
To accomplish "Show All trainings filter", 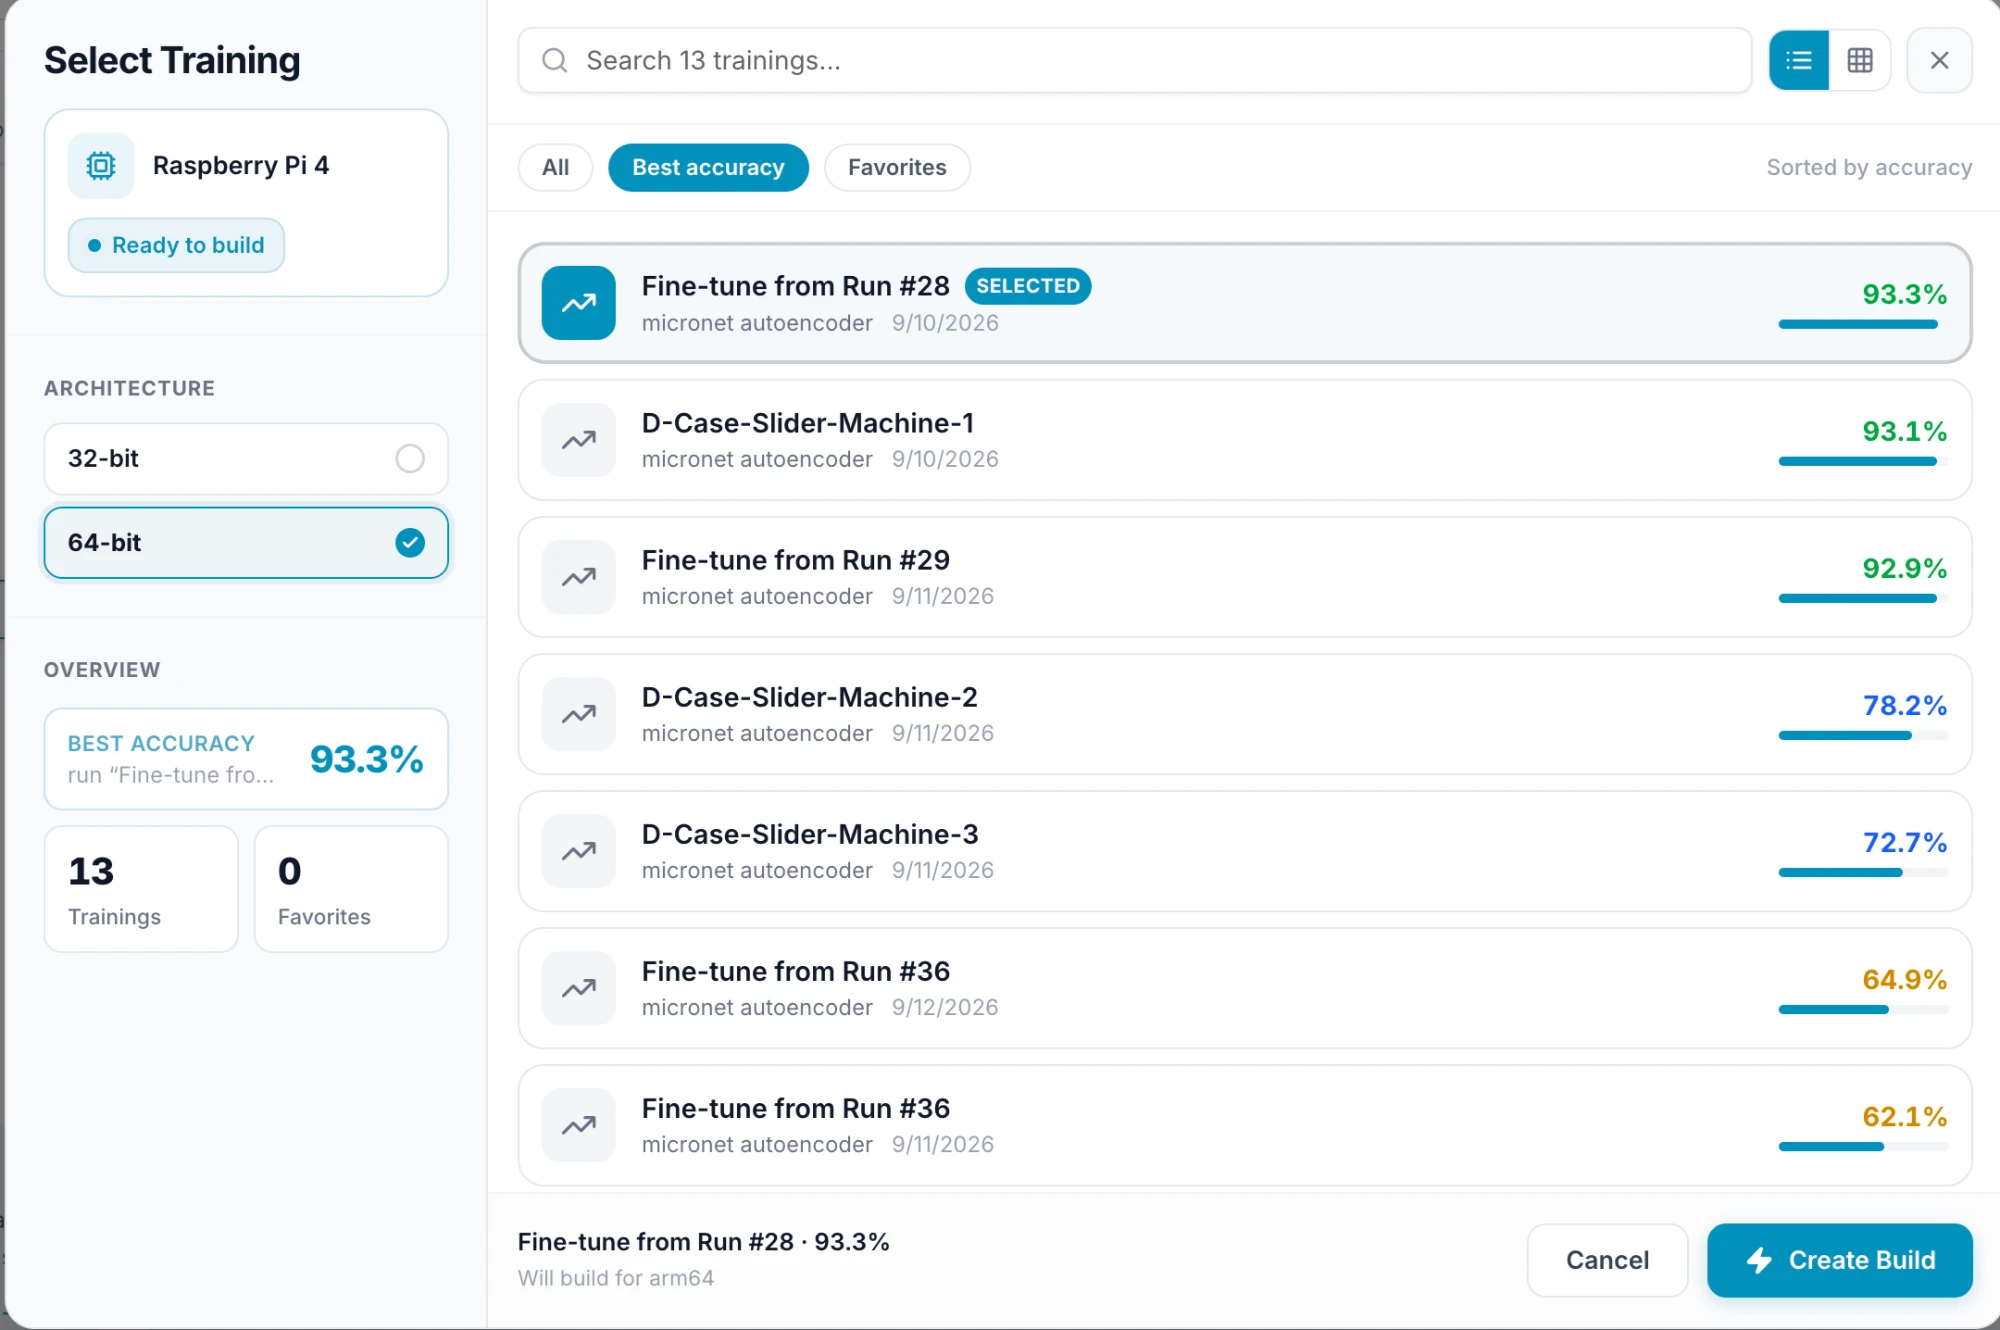I will coord(556,168).
